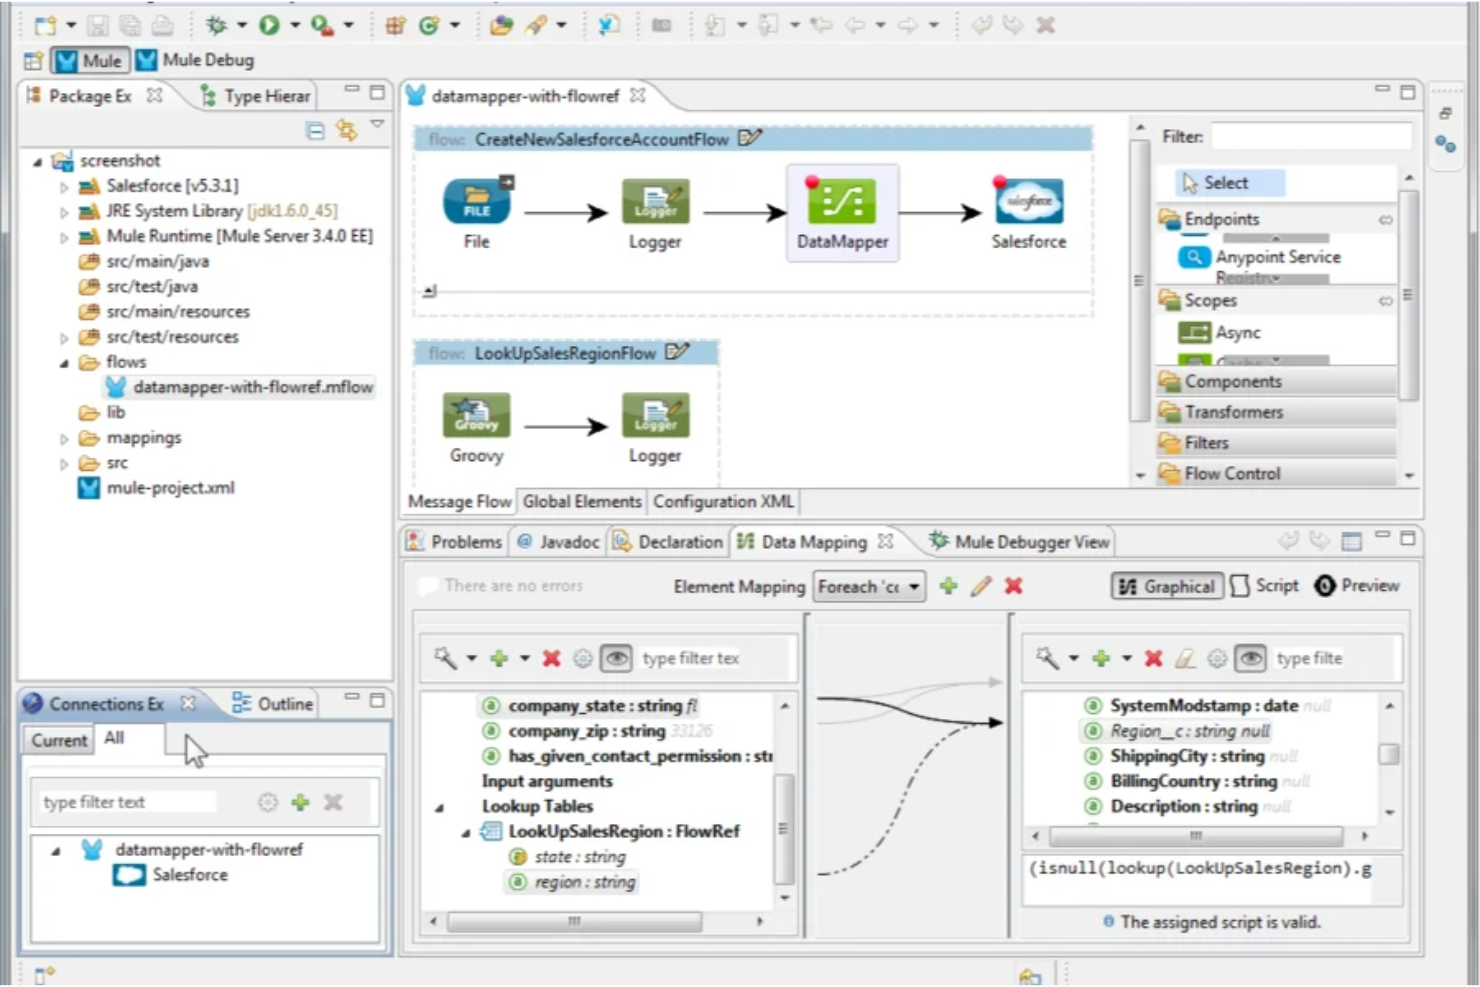Open the Outline tab
1480x987 pixels.
273,703
